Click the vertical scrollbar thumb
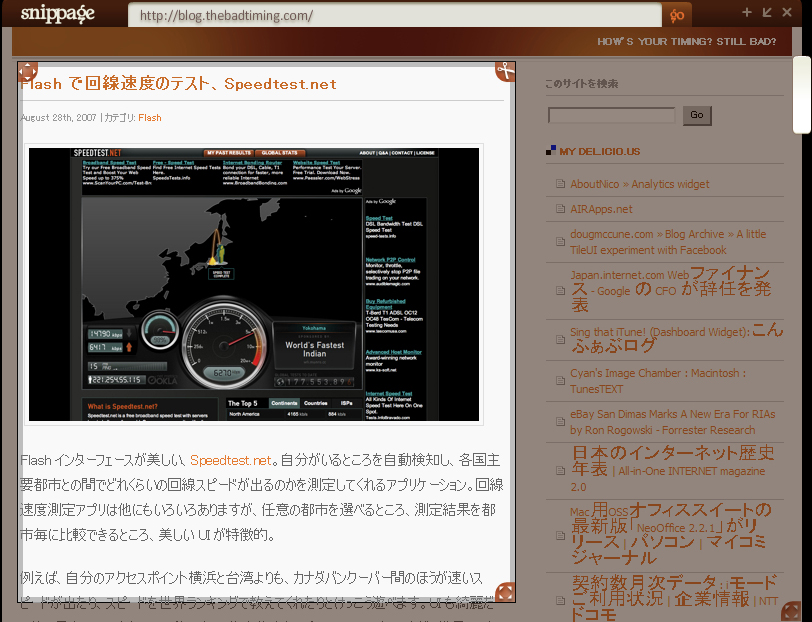Viewport: 812px width, 622px height. [x=802, y=94]
